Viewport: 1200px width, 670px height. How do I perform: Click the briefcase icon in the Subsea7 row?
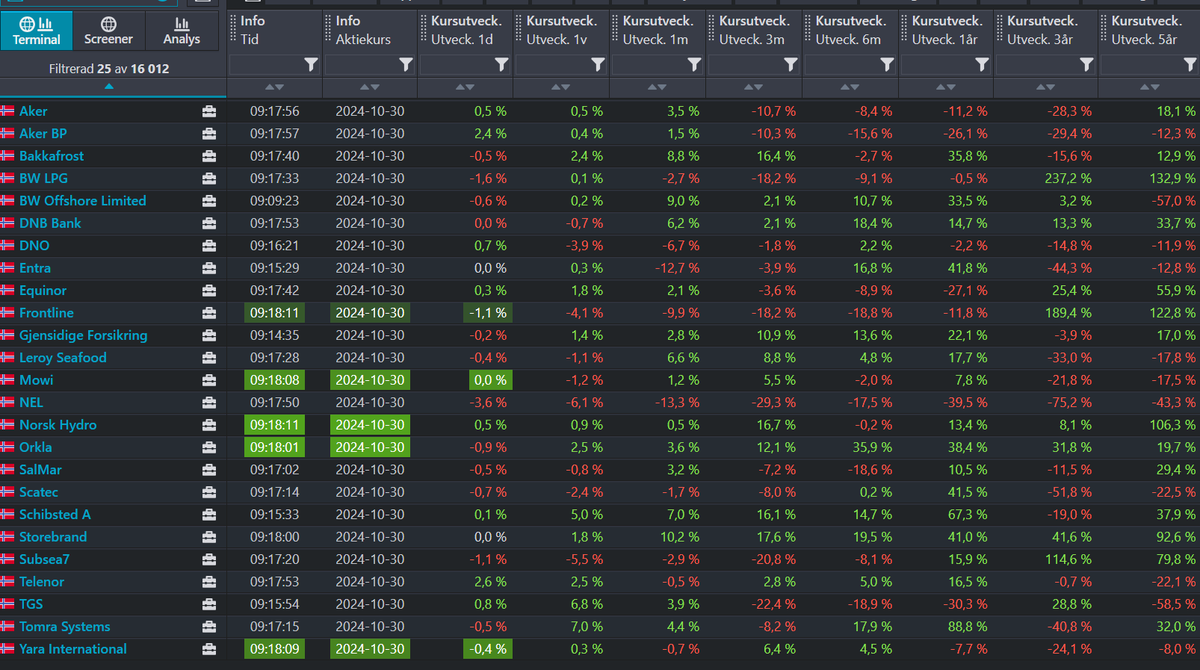point(209,559)
